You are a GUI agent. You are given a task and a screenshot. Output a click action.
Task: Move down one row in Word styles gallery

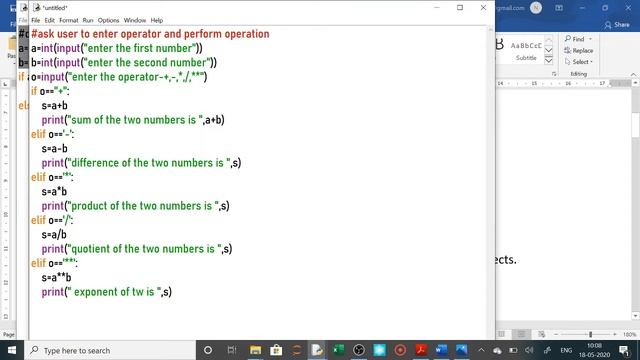point(549,50)
